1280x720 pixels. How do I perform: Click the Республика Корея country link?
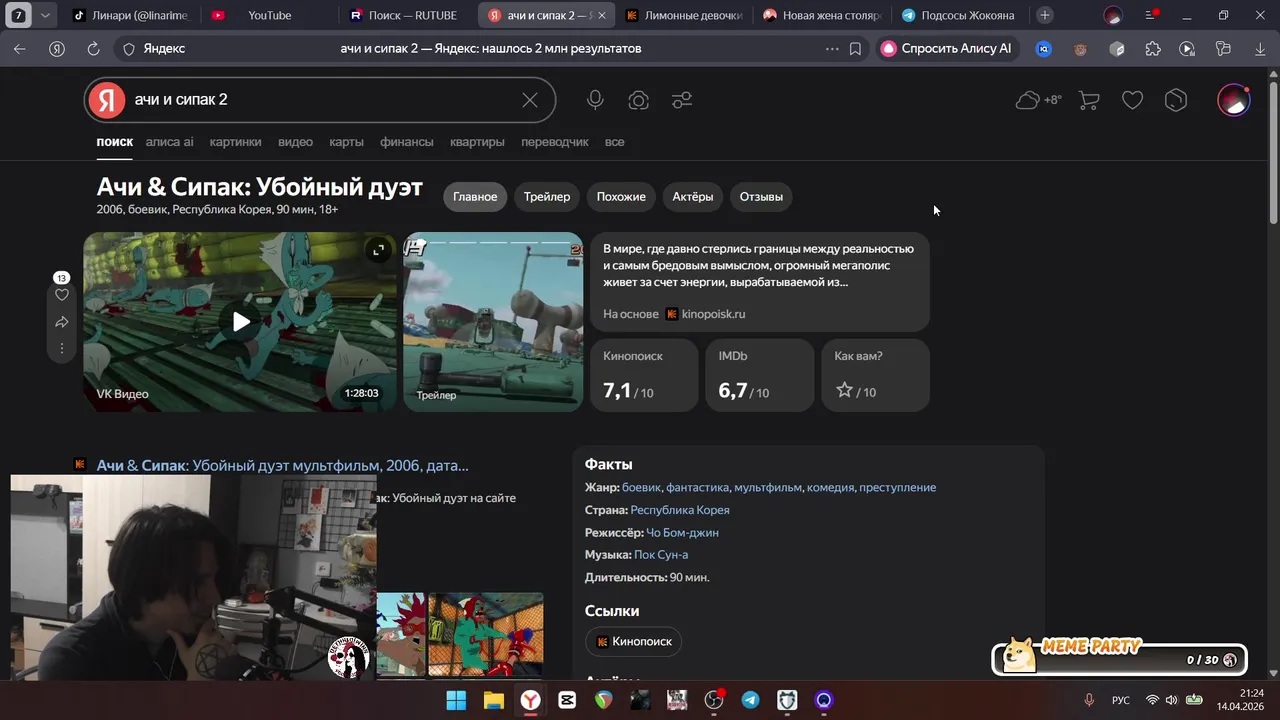pos(680,510)
